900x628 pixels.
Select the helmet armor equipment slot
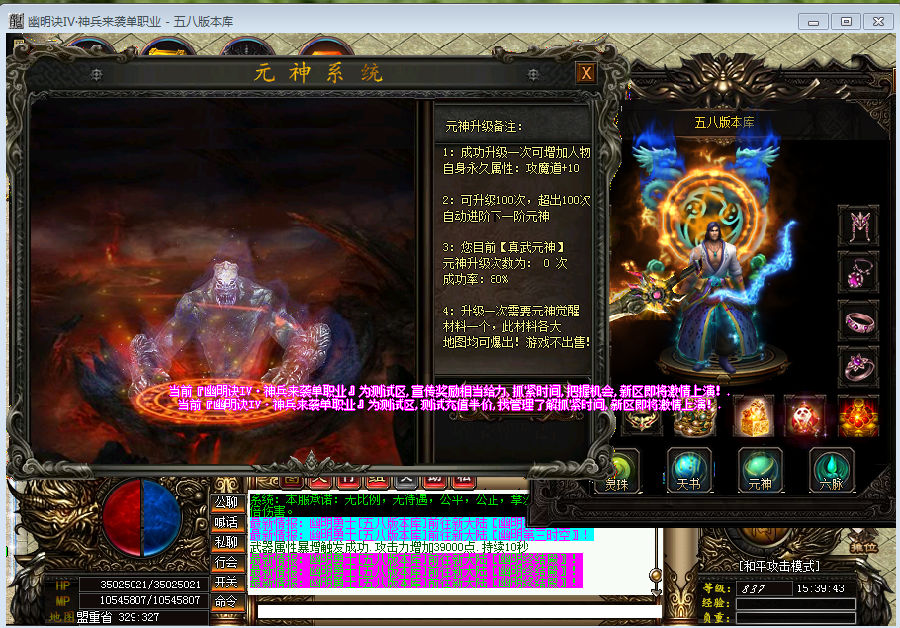(x=858, y=226)
